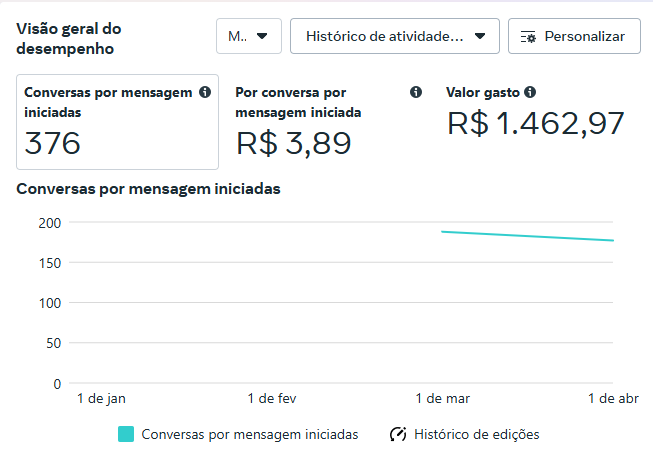This screenshot has height=452, width=653.
Task: Select the Conversas por mensagem iniciadas metric card
Action: 117,121
